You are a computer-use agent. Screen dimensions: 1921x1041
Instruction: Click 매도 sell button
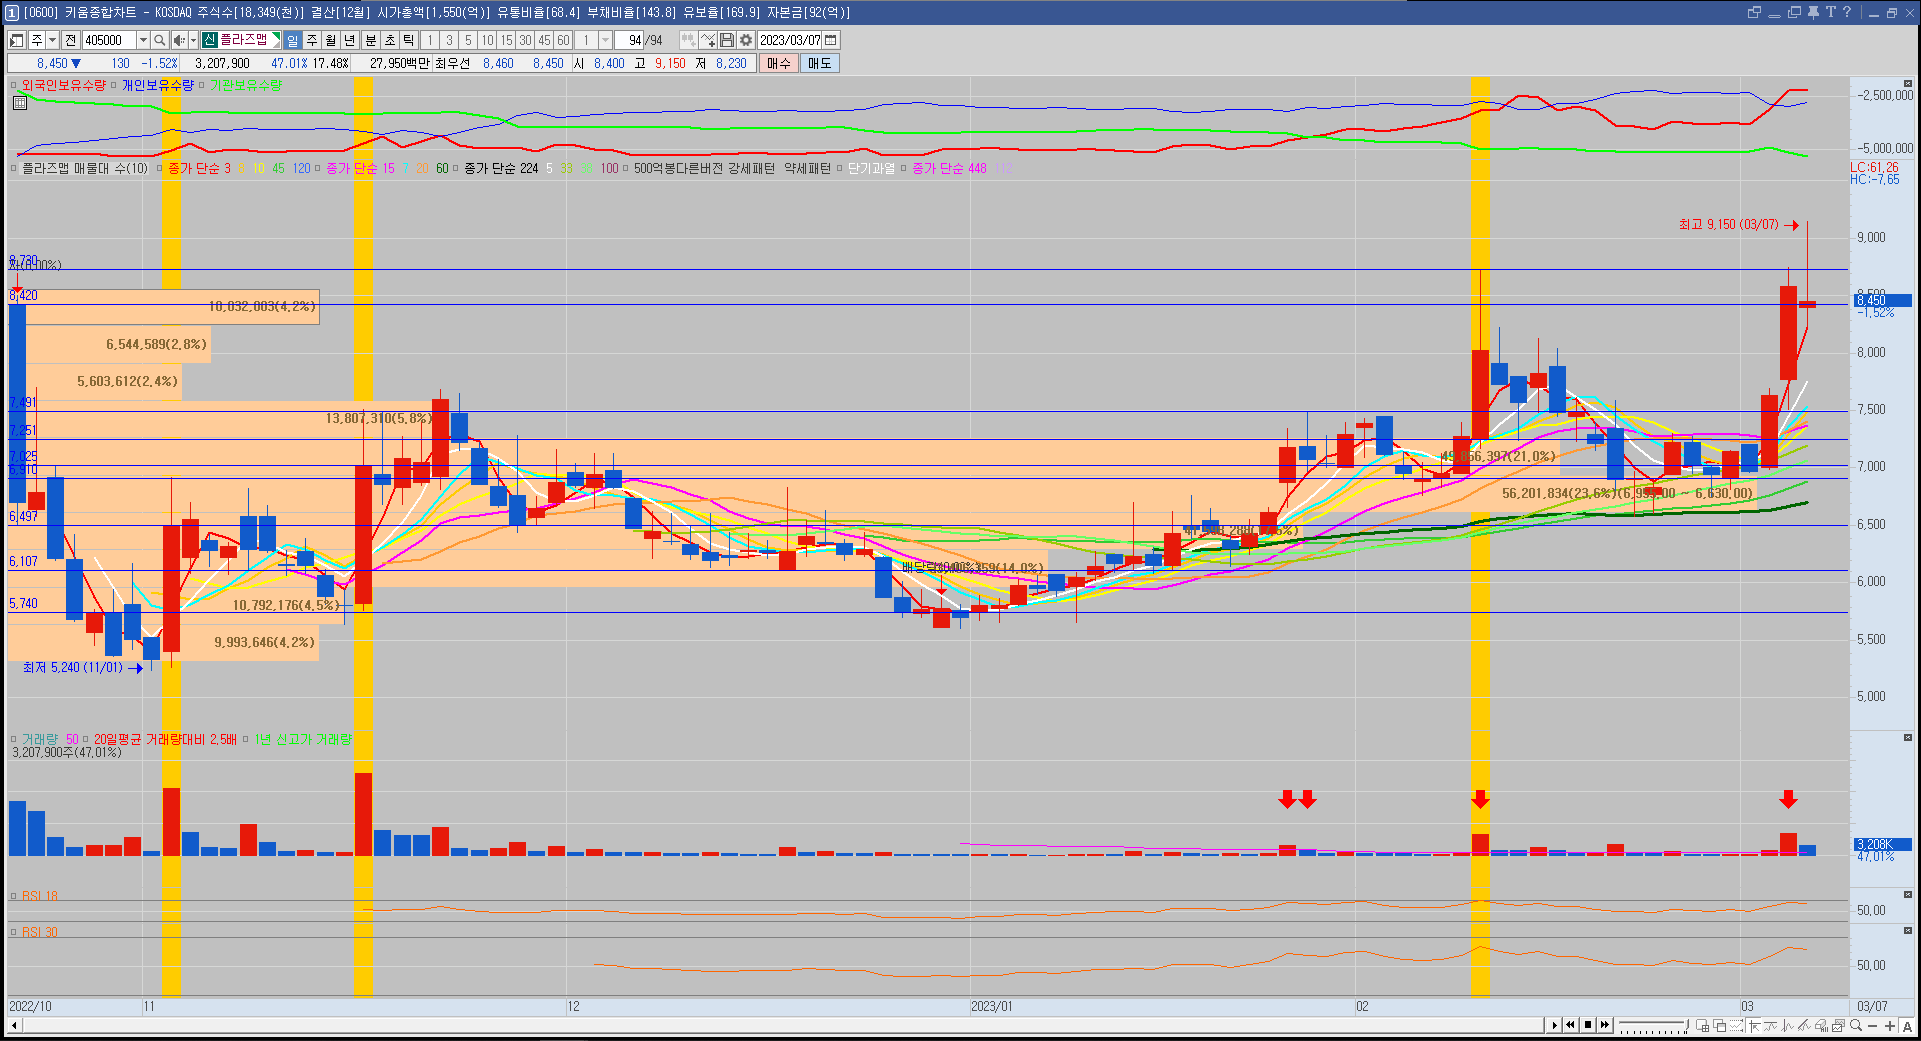[819, 63]
